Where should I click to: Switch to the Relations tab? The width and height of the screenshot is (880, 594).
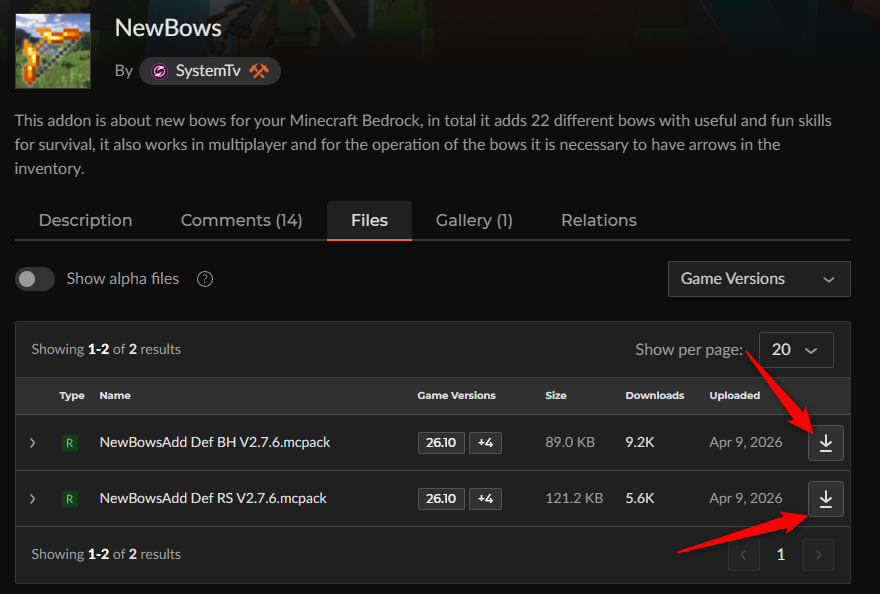click(x=599, y=220)
